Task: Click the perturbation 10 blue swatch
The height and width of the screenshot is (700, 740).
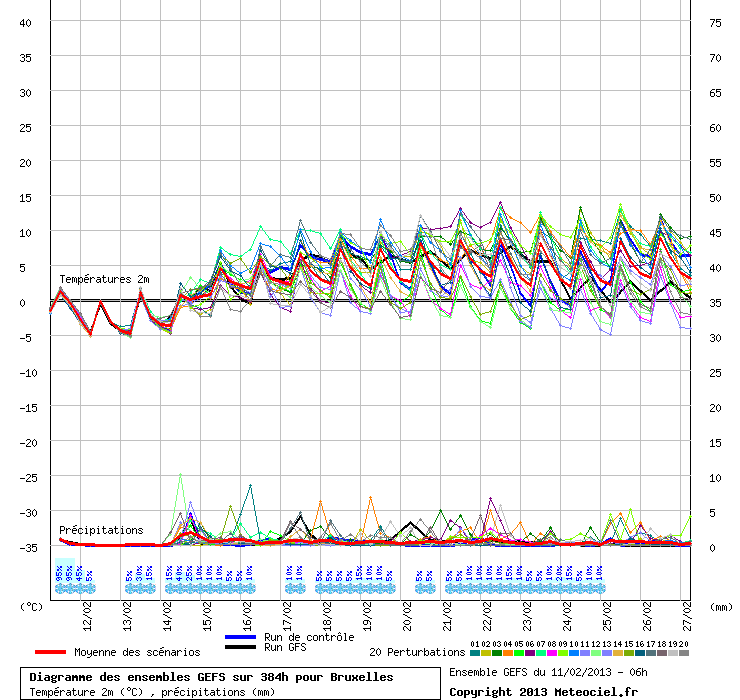Action: [574, 653]
